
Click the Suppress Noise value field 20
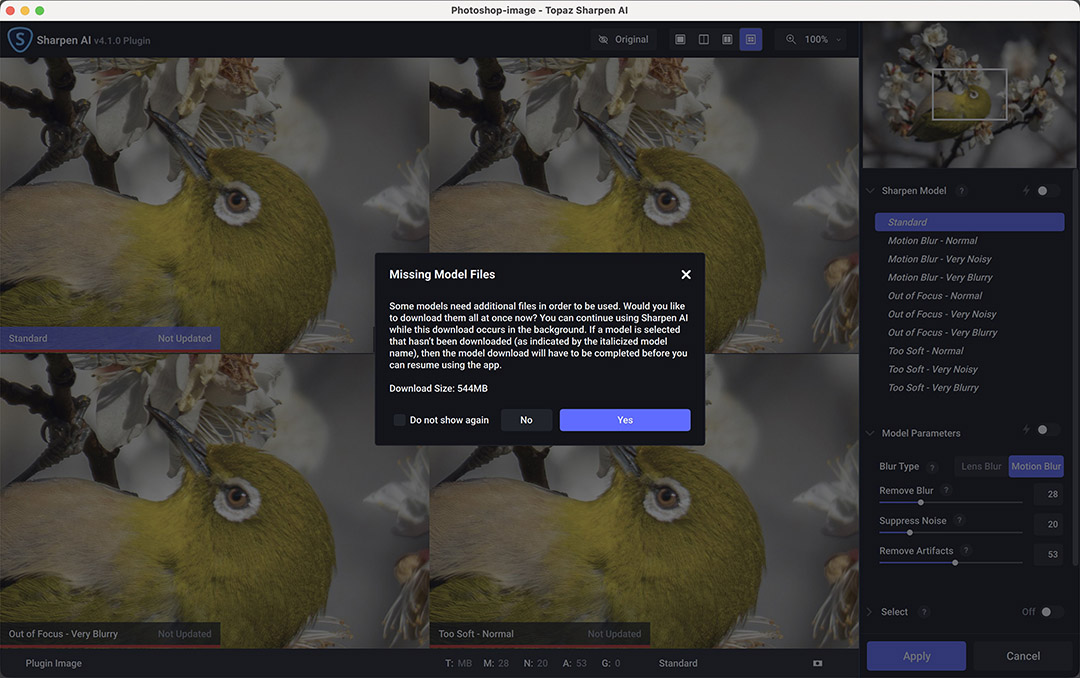point(1049,524)
